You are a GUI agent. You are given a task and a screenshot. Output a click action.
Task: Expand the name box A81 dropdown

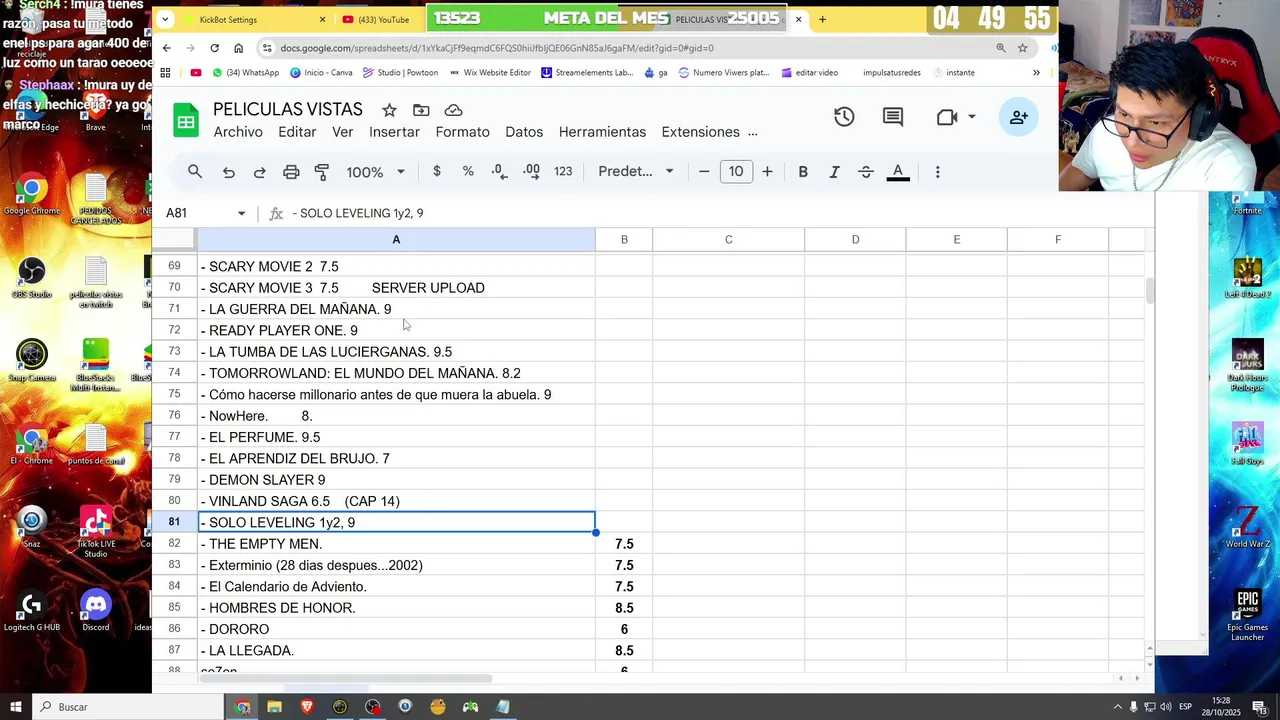241,213
